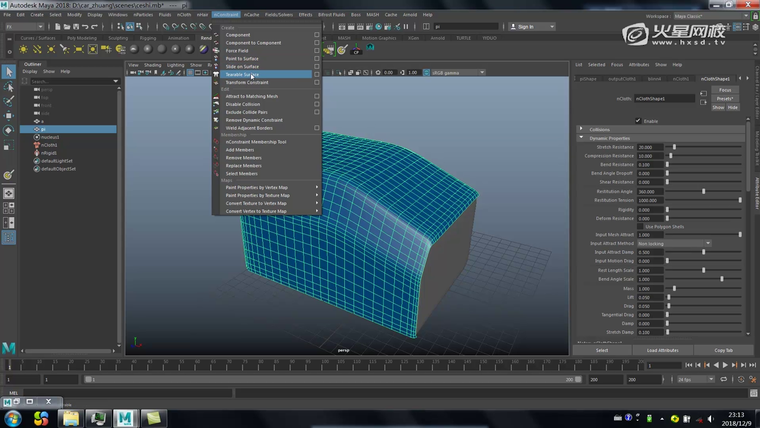
Task: Click the play forward button
Action: [x=724, y=367]
